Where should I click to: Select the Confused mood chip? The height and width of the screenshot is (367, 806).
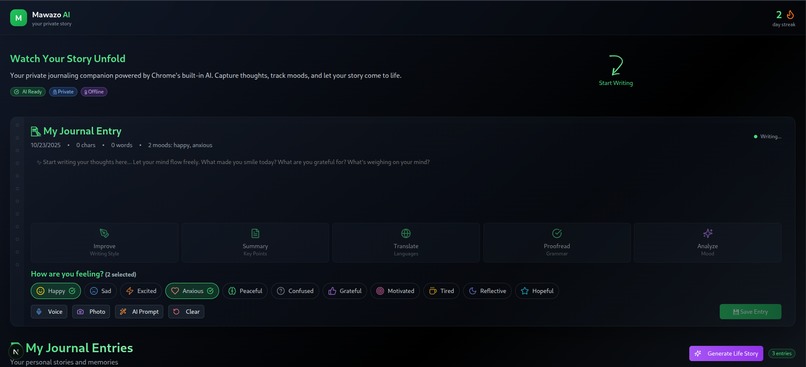coord(295,291)
